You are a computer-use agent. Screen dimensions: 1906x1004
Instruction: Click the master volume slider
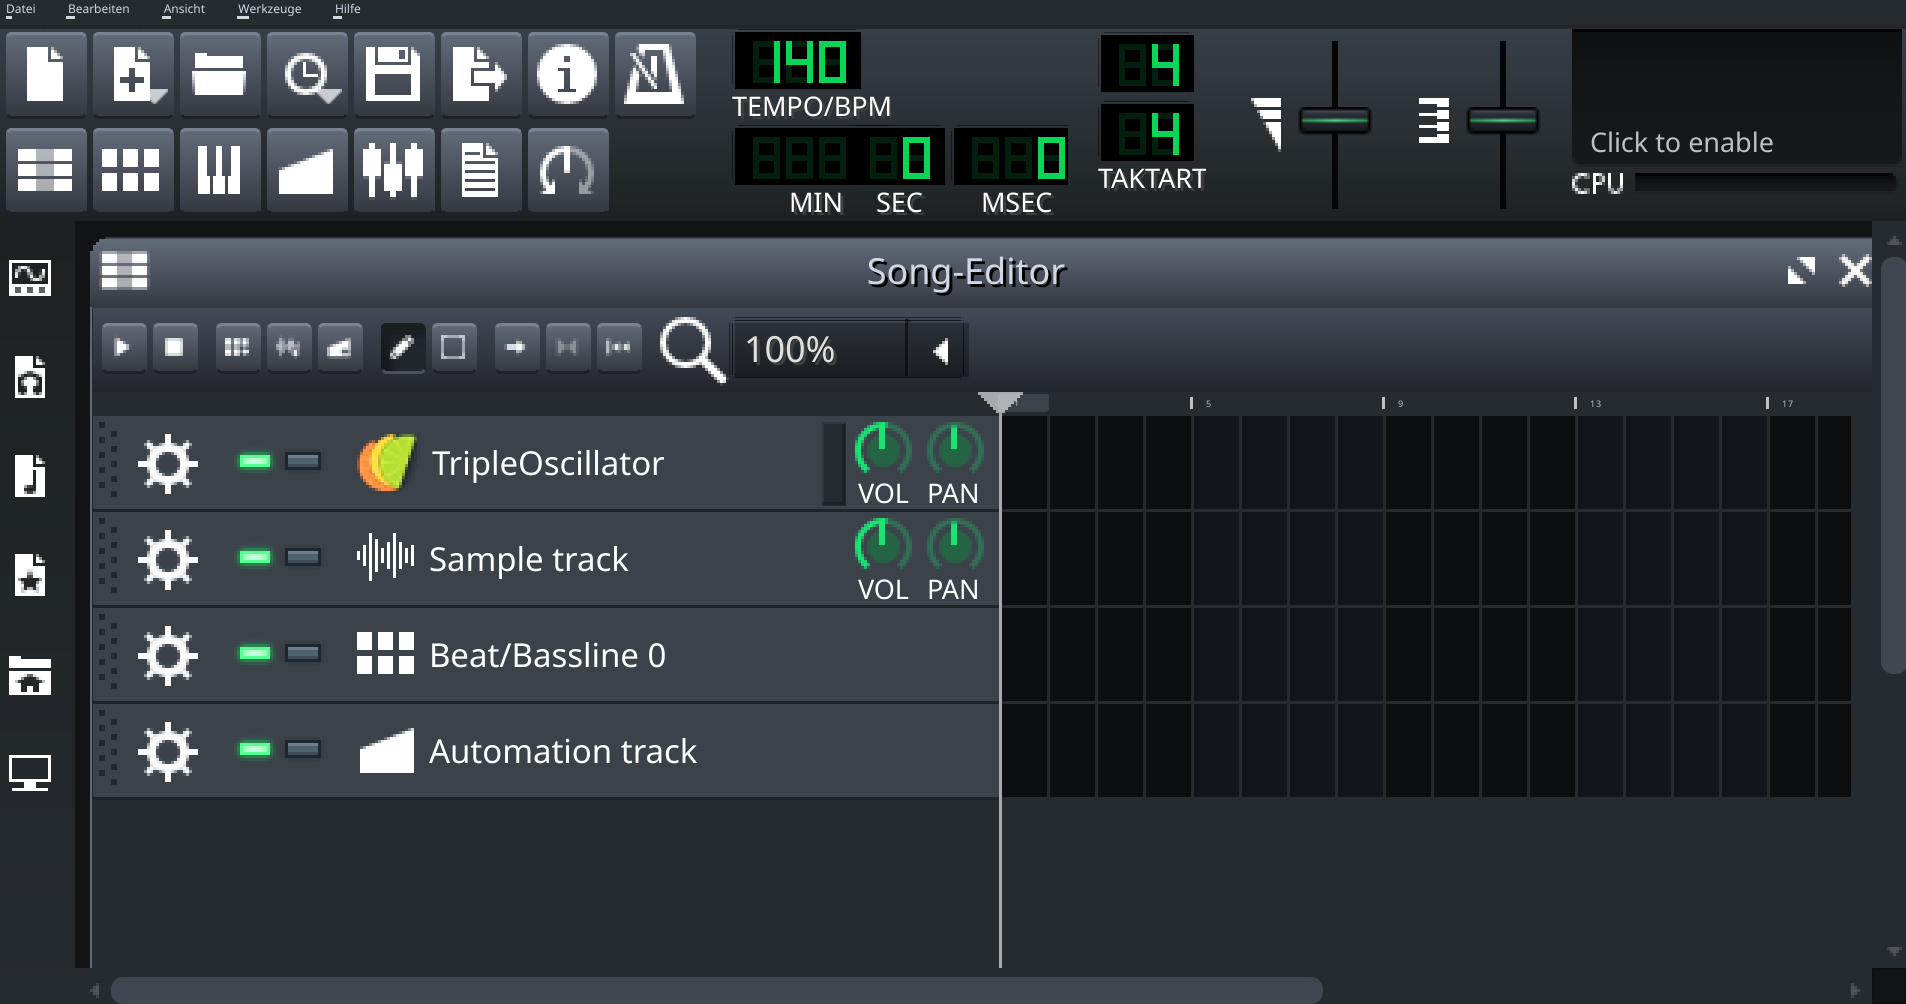pos(1334,121)
